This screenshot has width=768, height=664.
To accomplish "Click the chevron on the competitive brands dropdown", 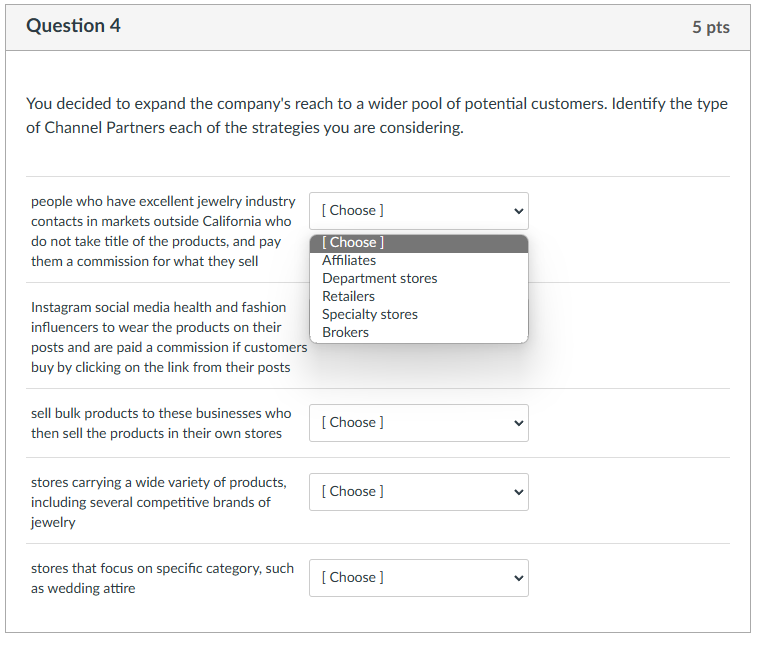I will 518,492.
